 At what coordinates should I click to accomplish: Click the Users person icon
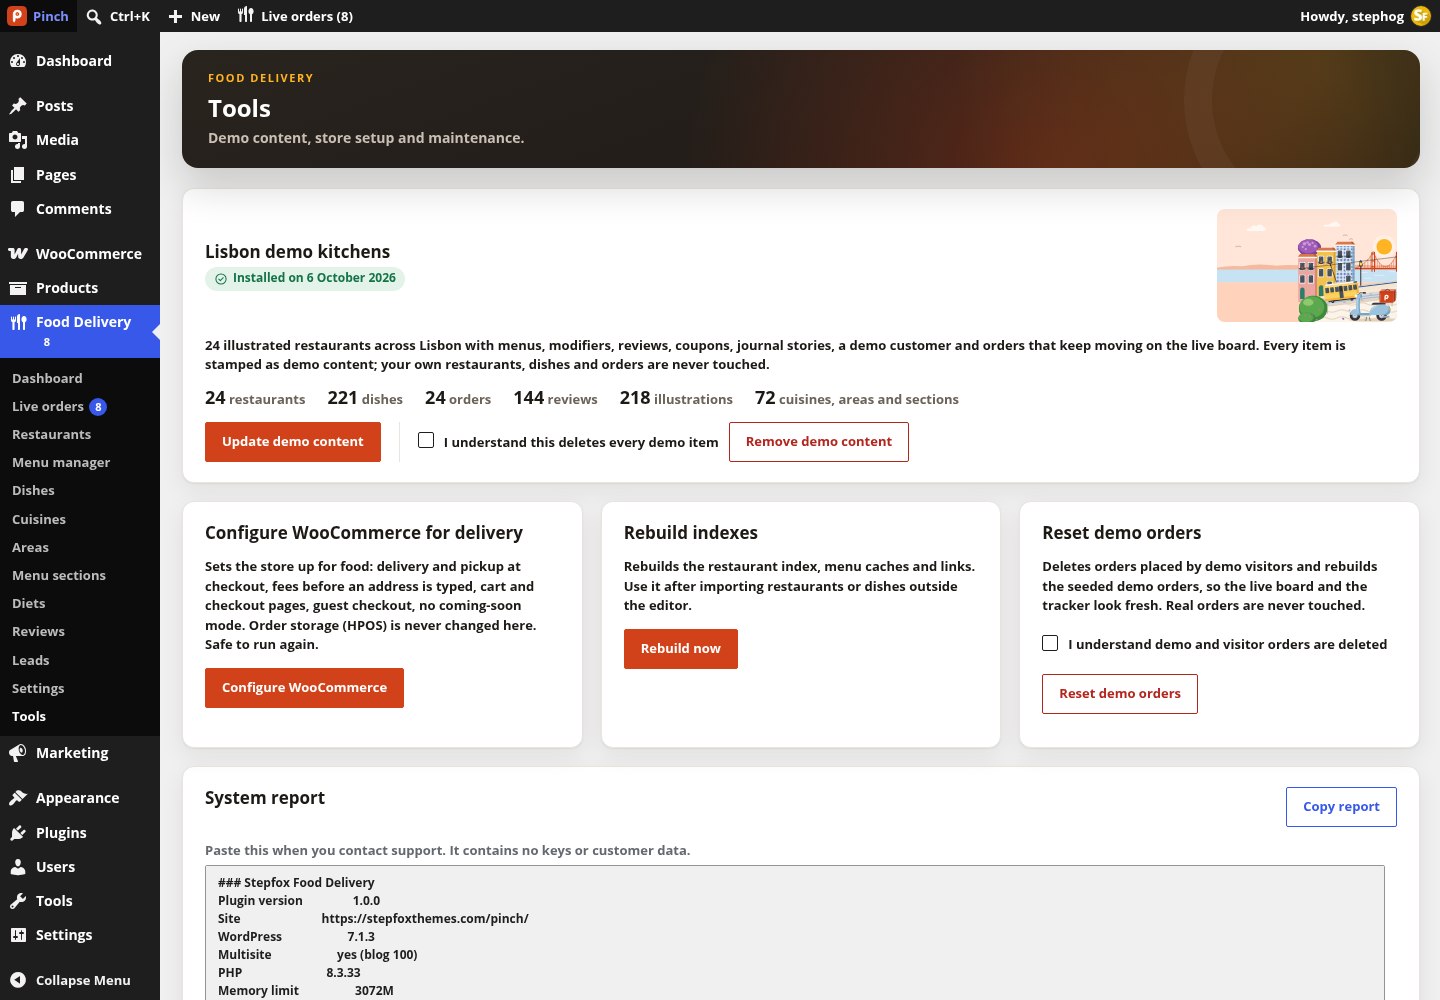(x=18, y=867)
